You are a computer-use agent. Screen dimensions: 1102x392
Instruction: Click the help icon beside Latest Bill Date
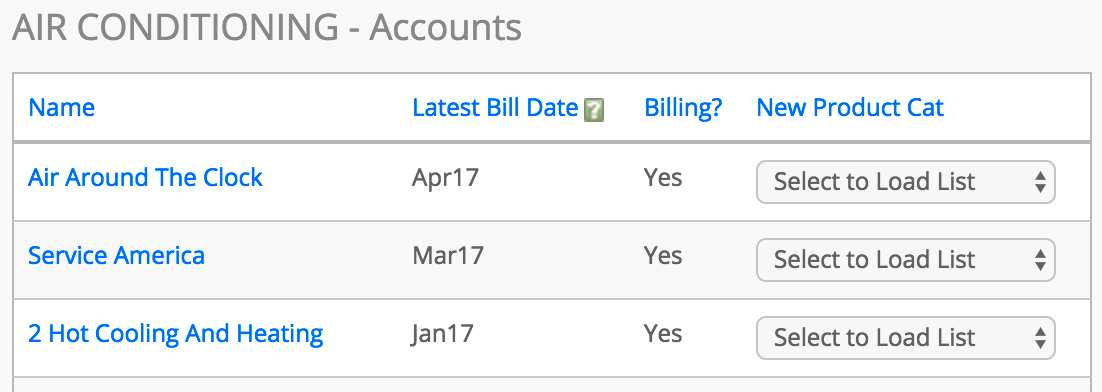coord(594,110)
